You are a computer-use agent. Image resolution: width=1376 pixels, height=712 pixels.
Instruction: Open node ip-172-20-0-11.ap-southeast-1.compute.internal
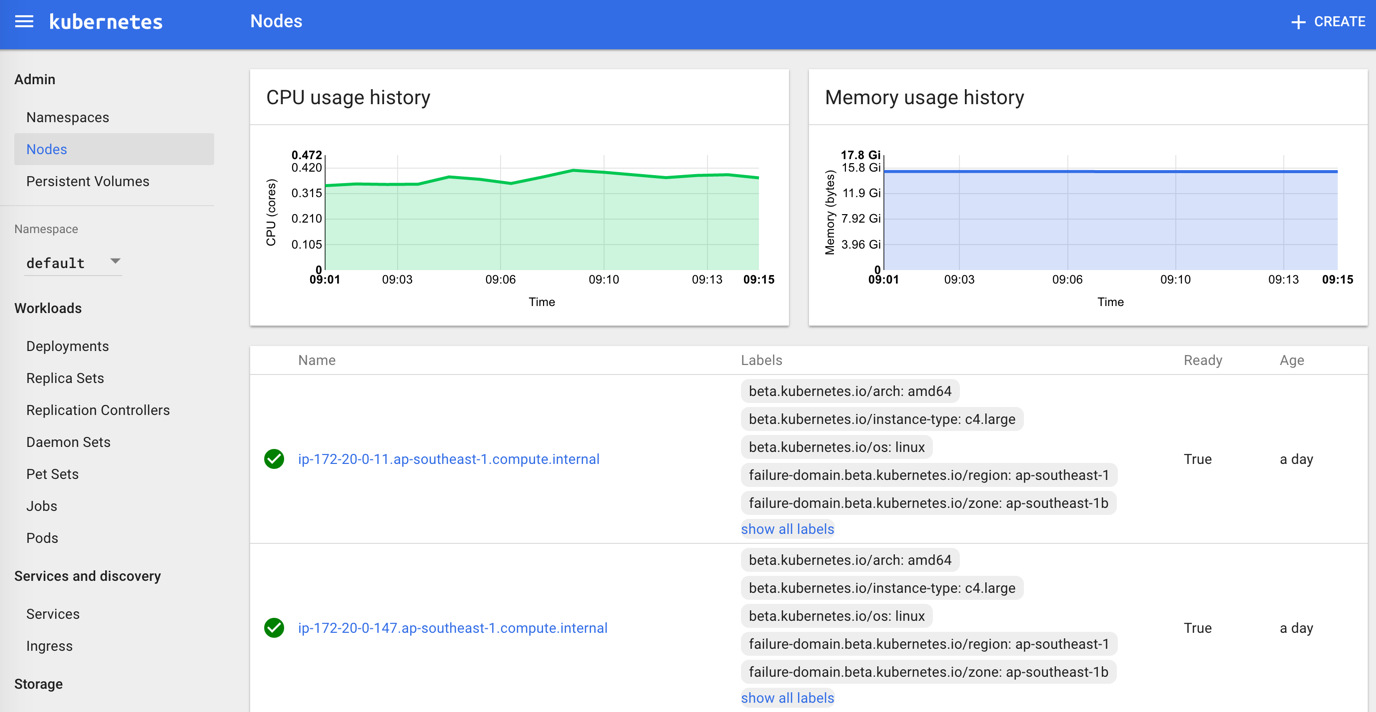[x=449, y=459]
